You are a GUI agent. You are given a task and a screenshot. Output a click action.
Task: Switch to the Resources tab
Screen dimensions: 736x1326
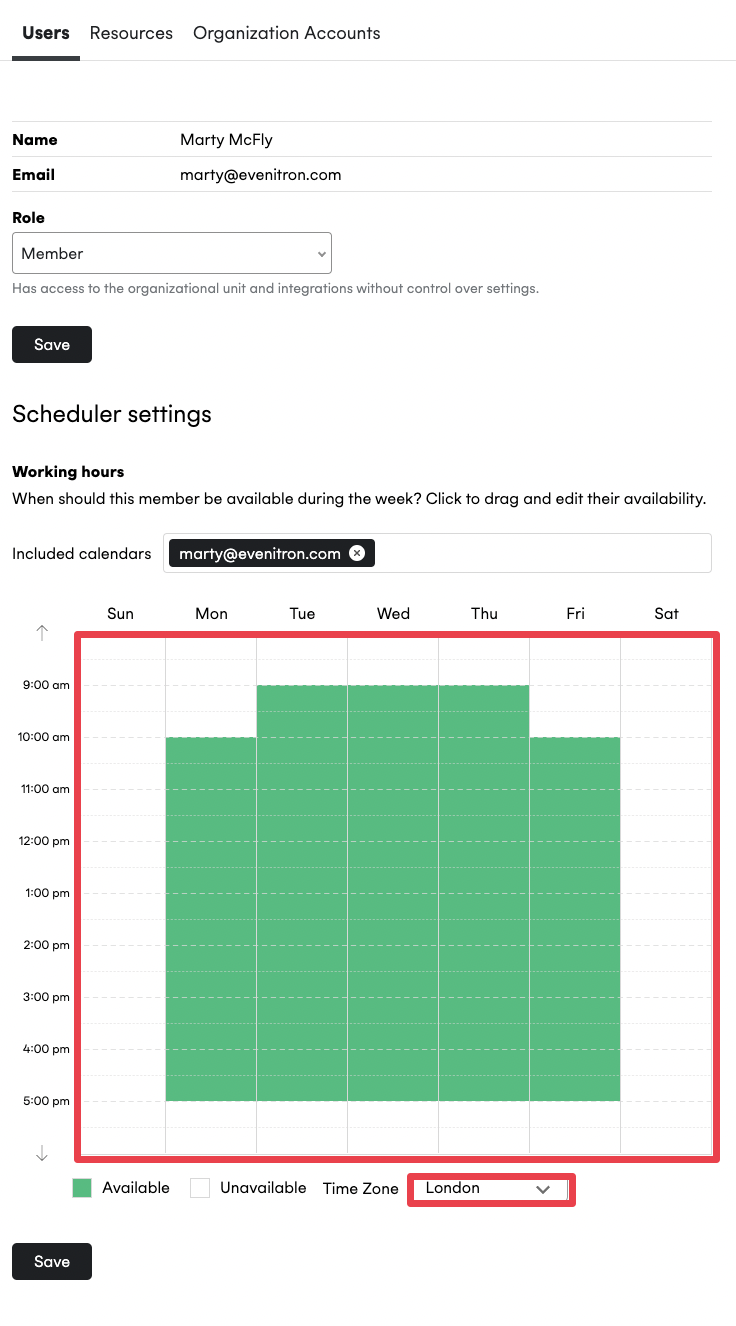[131, 33]
